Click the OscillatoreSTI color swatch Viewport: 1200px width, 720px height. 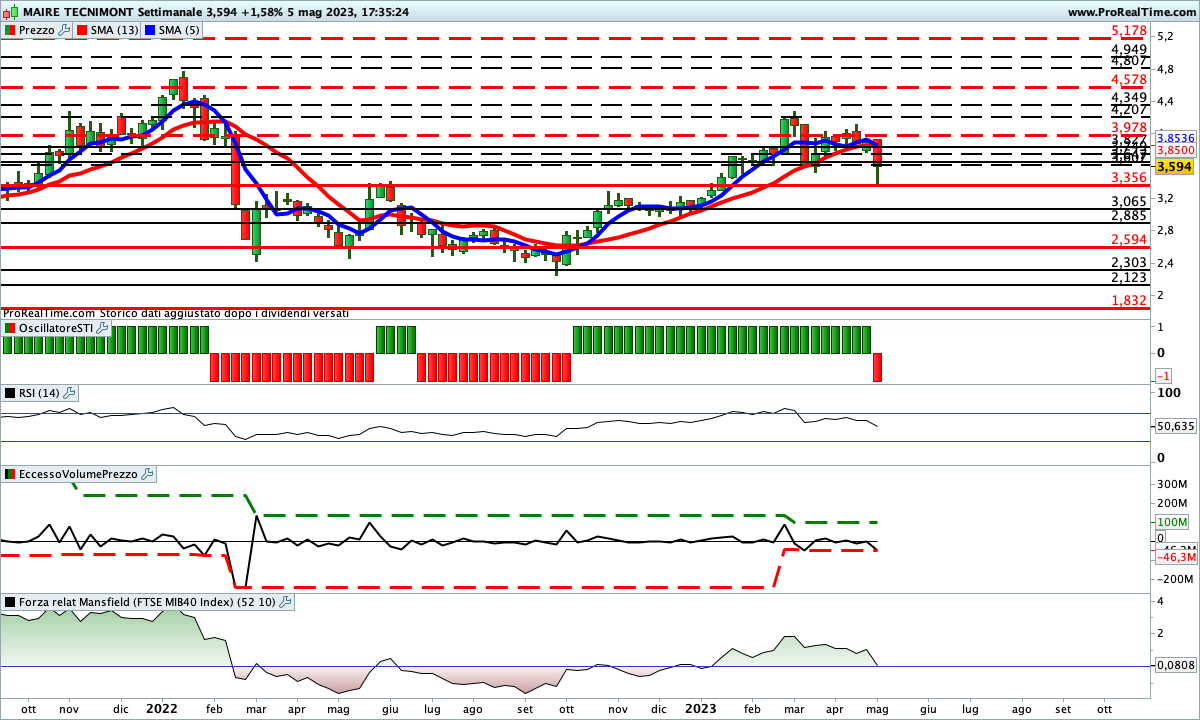click(10, 328)
